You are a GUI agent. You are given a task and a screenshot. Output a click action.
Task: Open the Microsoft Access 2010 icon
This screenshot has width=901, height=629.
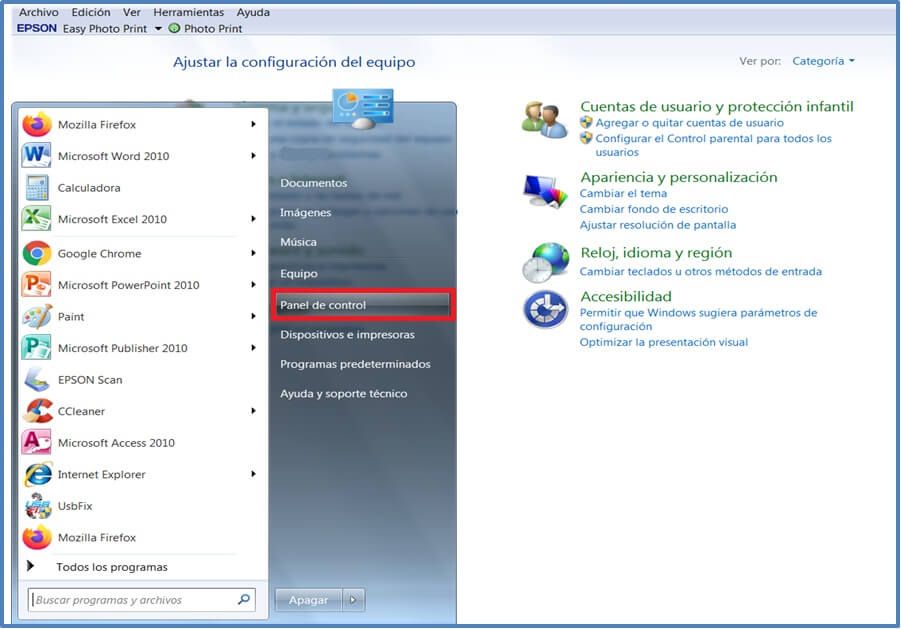[36, 443]
